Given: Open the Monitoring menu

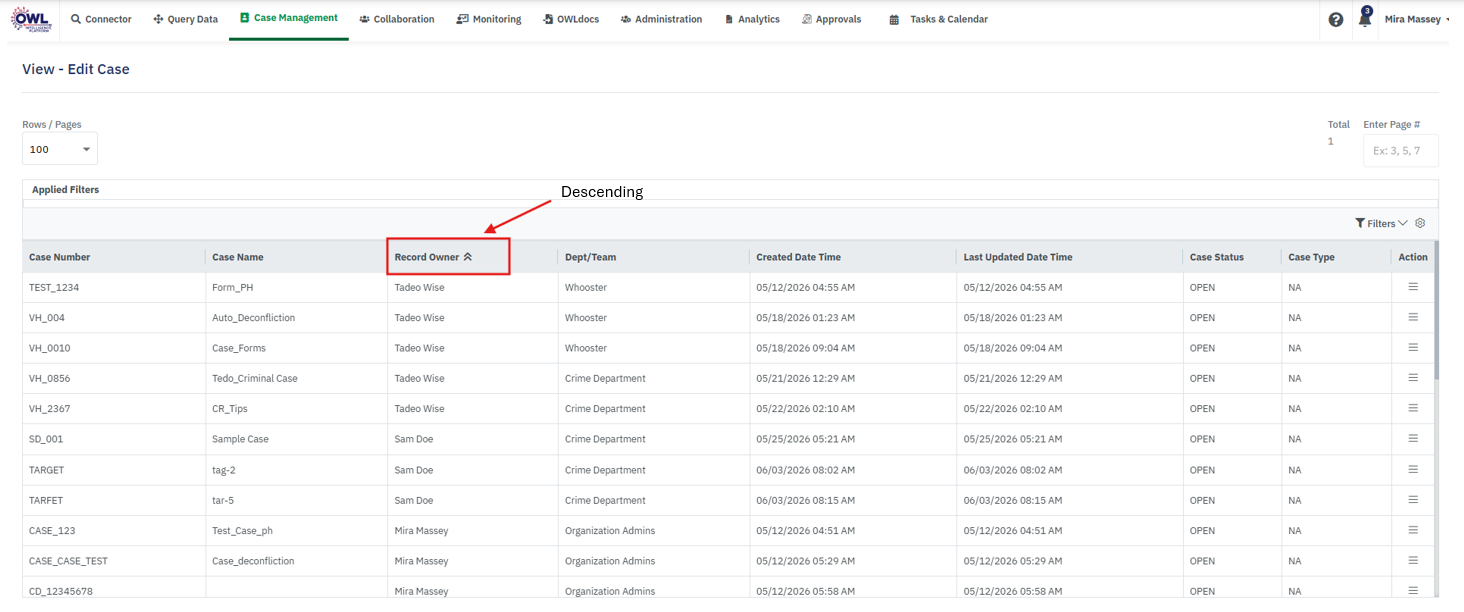Looking at the screenshot, I should pos(489,19).
